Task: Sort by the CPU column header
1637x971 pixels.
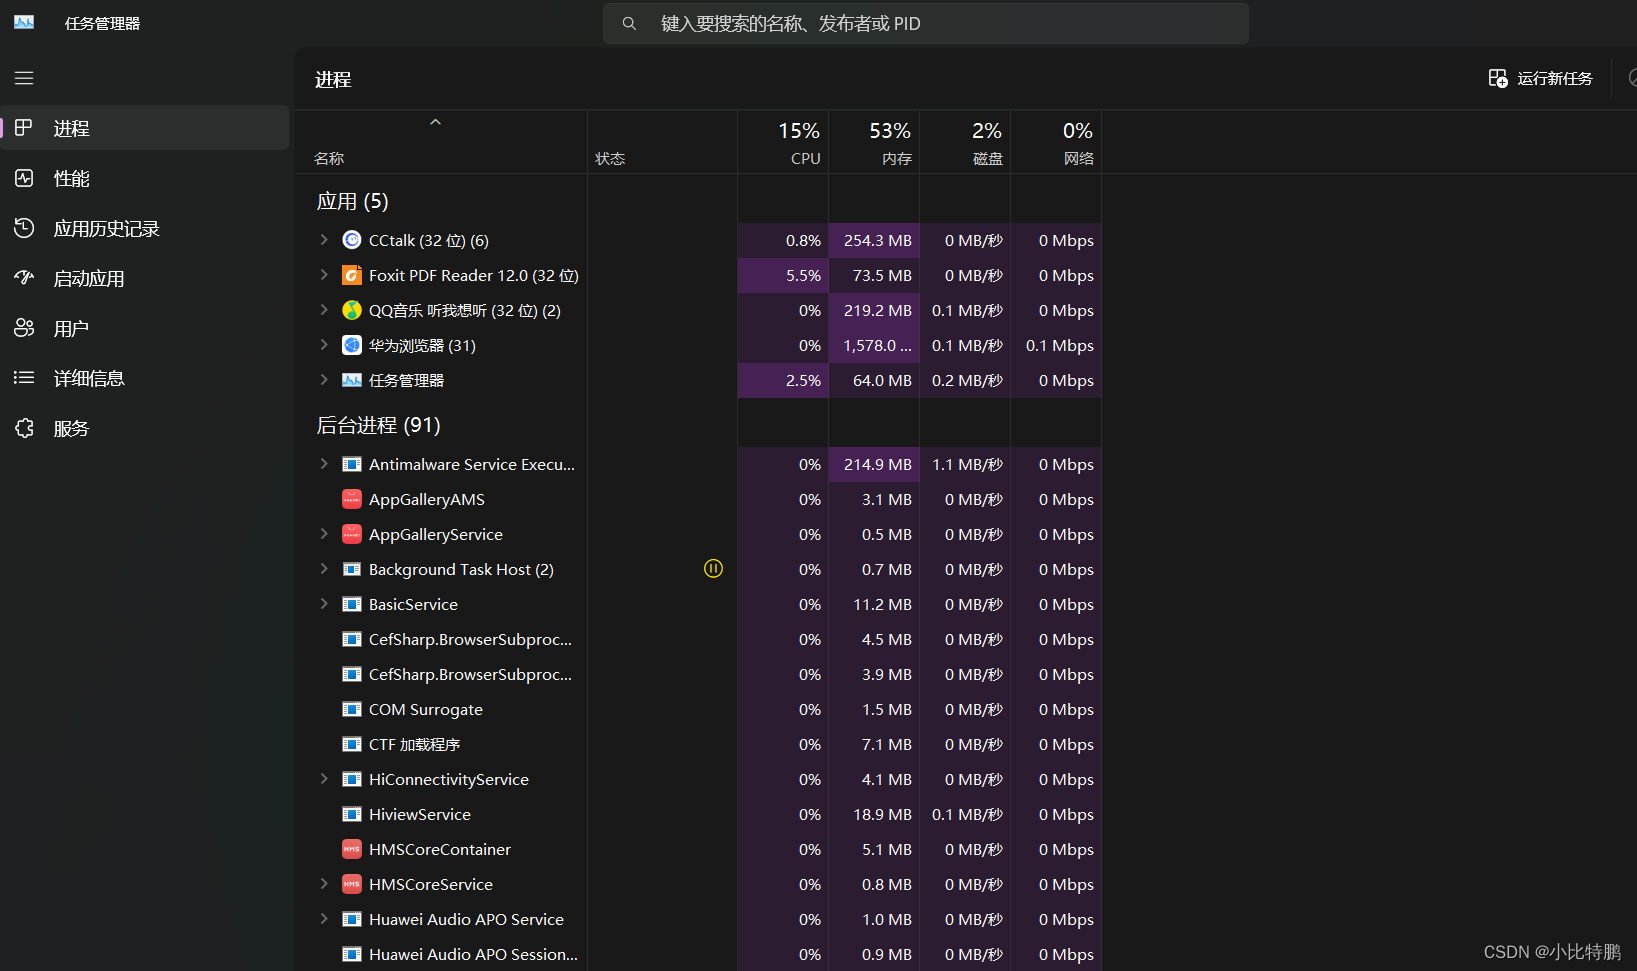Action: point(783,142)
